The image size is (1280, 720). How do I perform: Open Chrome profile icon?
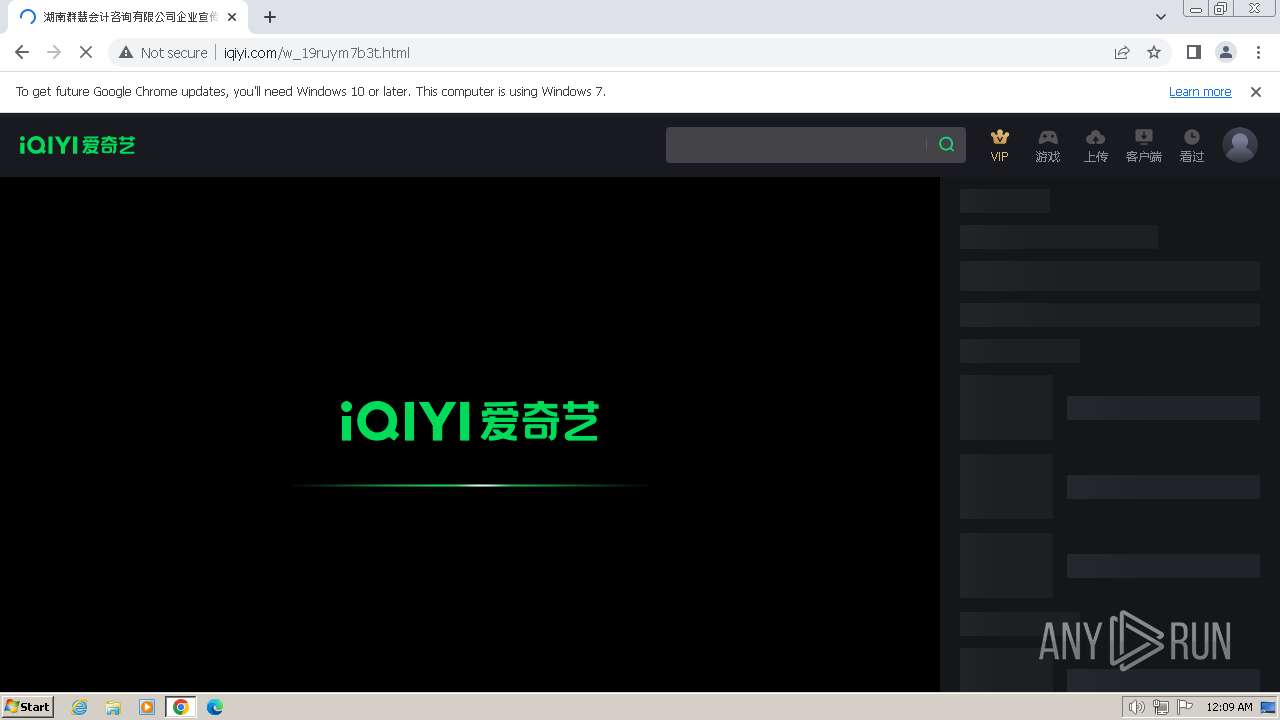click(1226, 53)
